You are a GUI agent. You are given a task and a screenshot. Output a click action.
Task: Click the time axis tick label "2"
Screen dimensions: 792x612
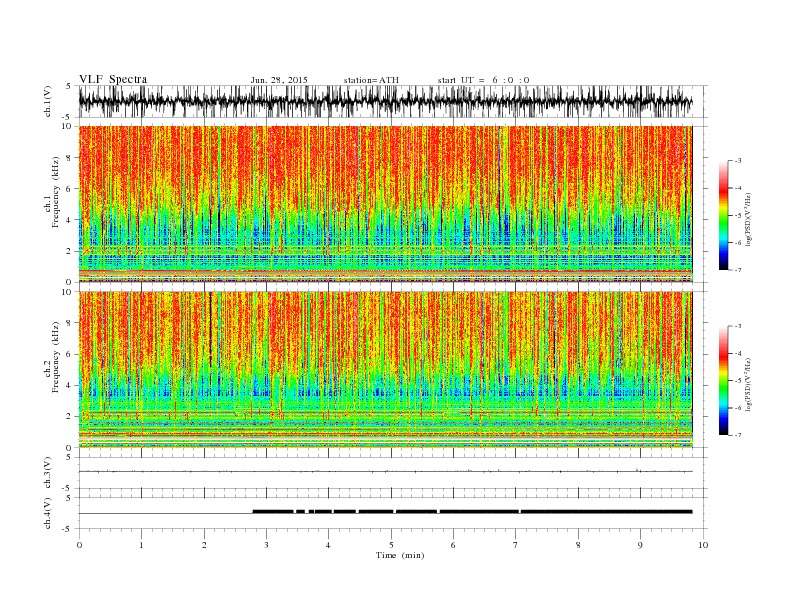pyautogui.click(x=204, y=545)
